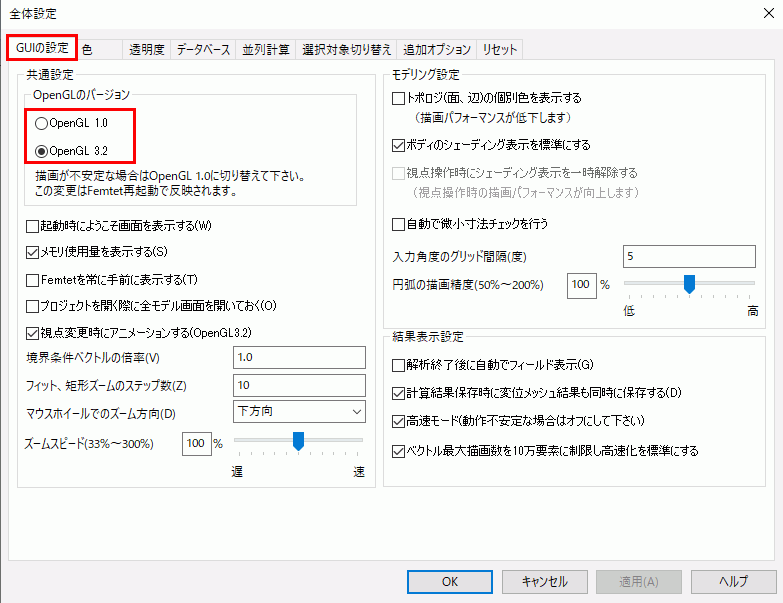Click the ヘルプ button
783x603 pixels.
pos(733,581)
